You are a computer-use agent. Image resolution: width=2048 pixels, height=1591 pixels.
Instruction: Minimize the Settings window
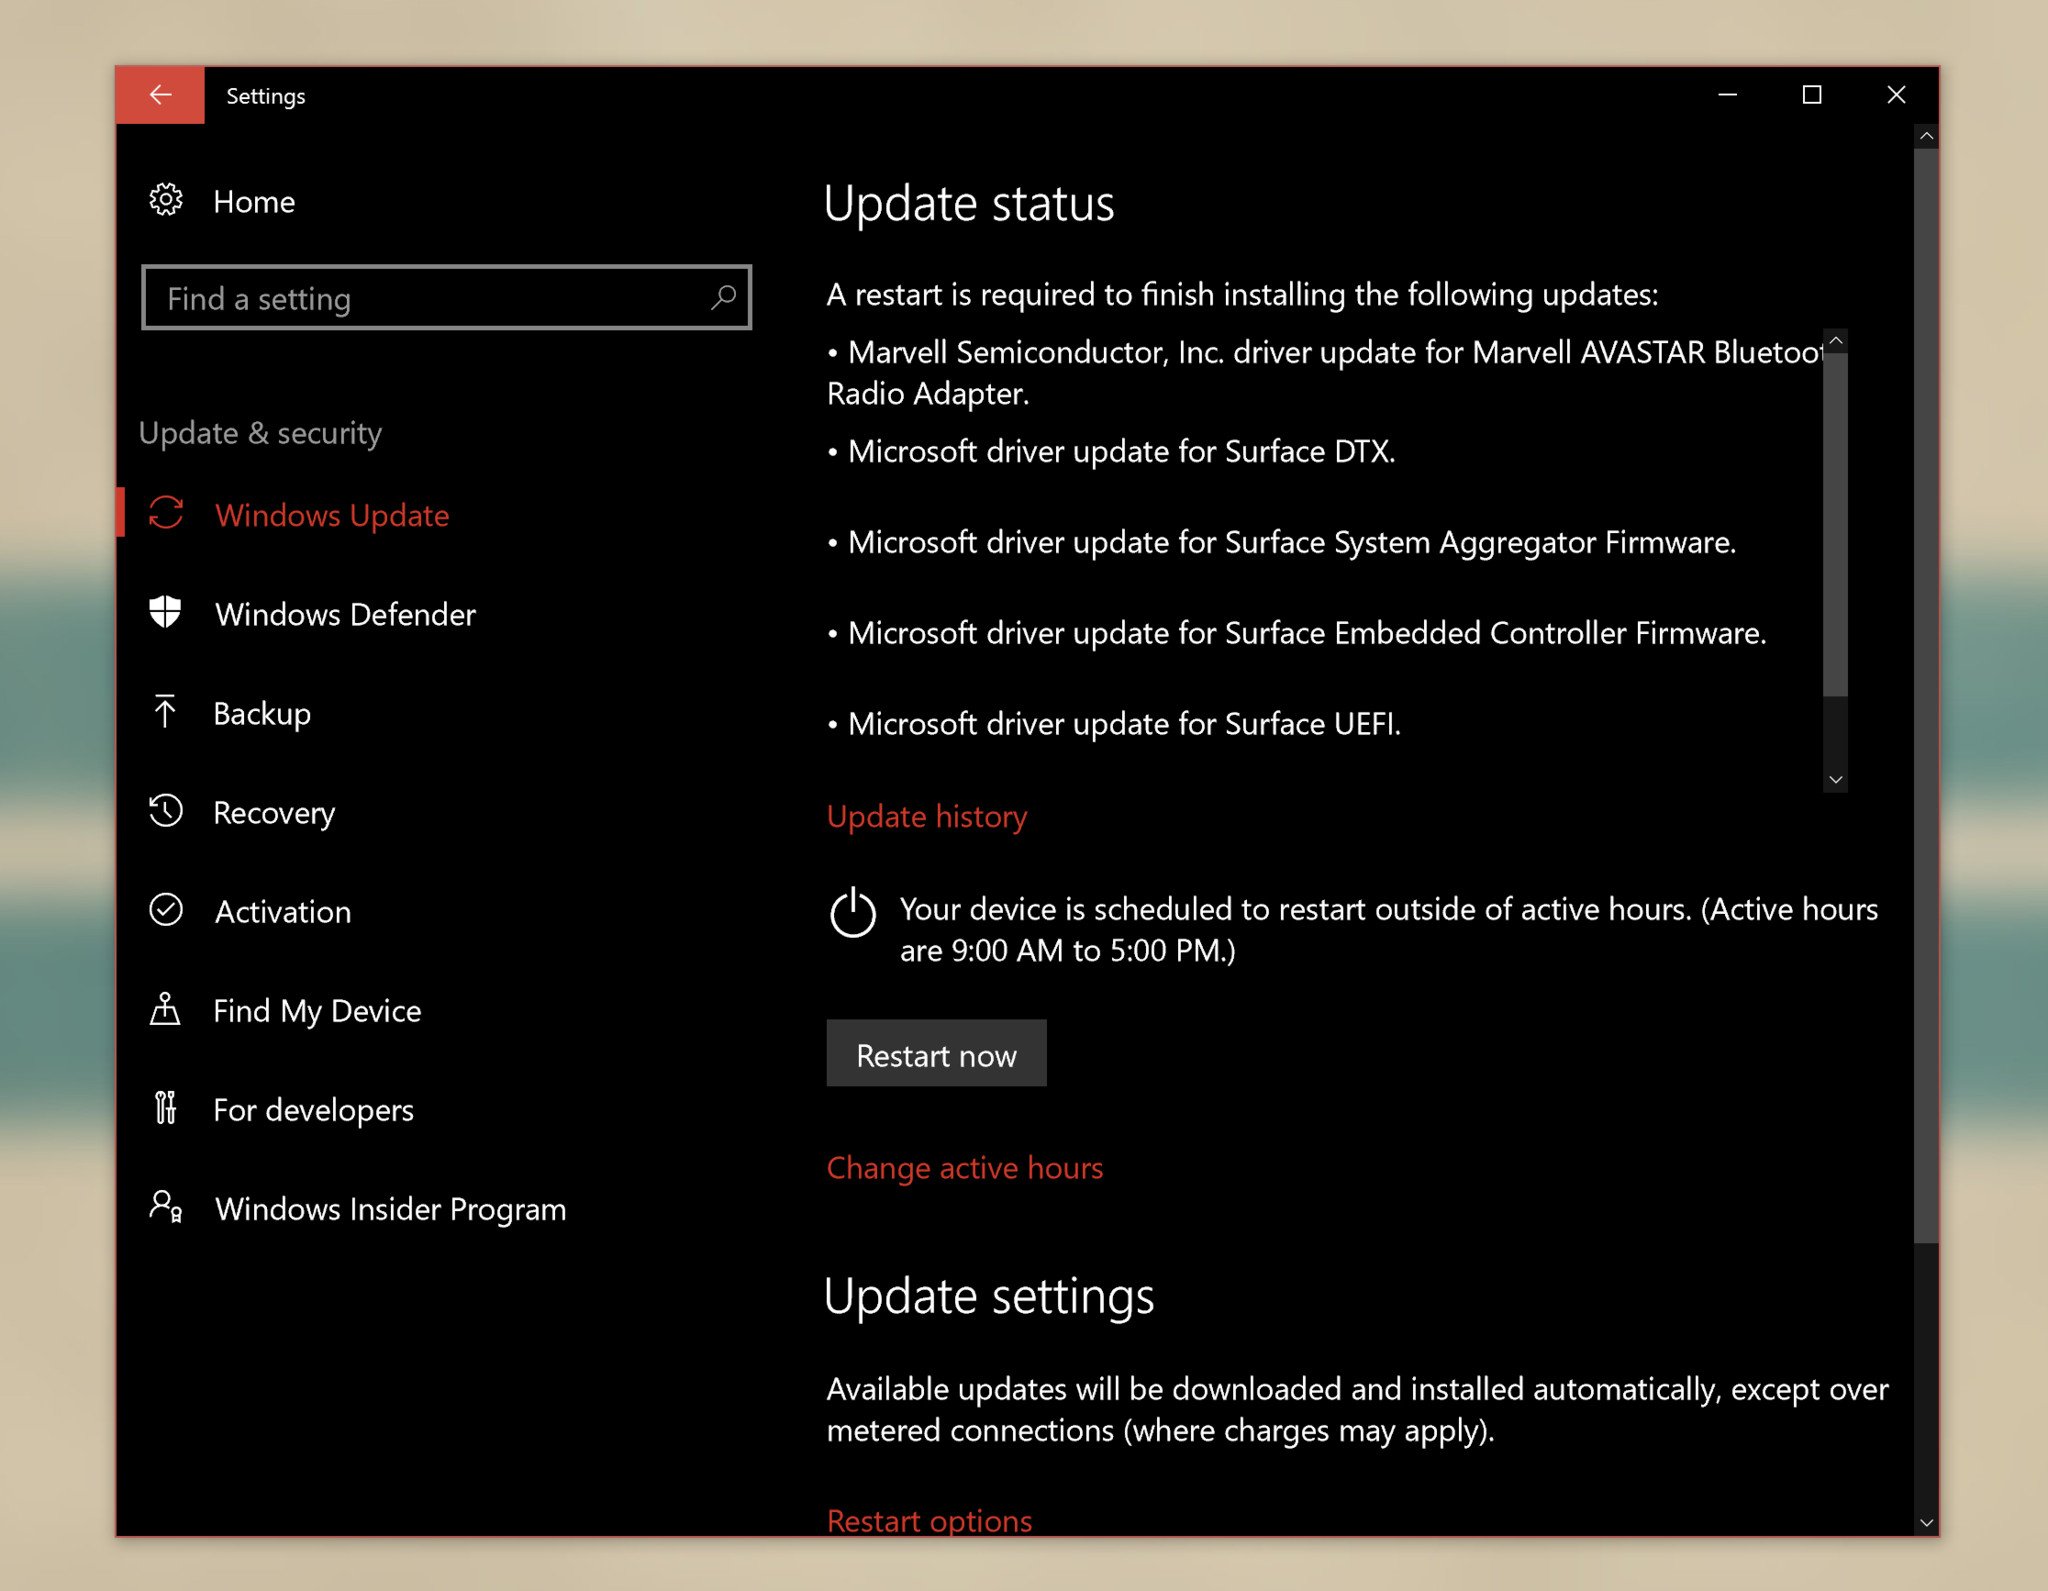[1727, 95]
